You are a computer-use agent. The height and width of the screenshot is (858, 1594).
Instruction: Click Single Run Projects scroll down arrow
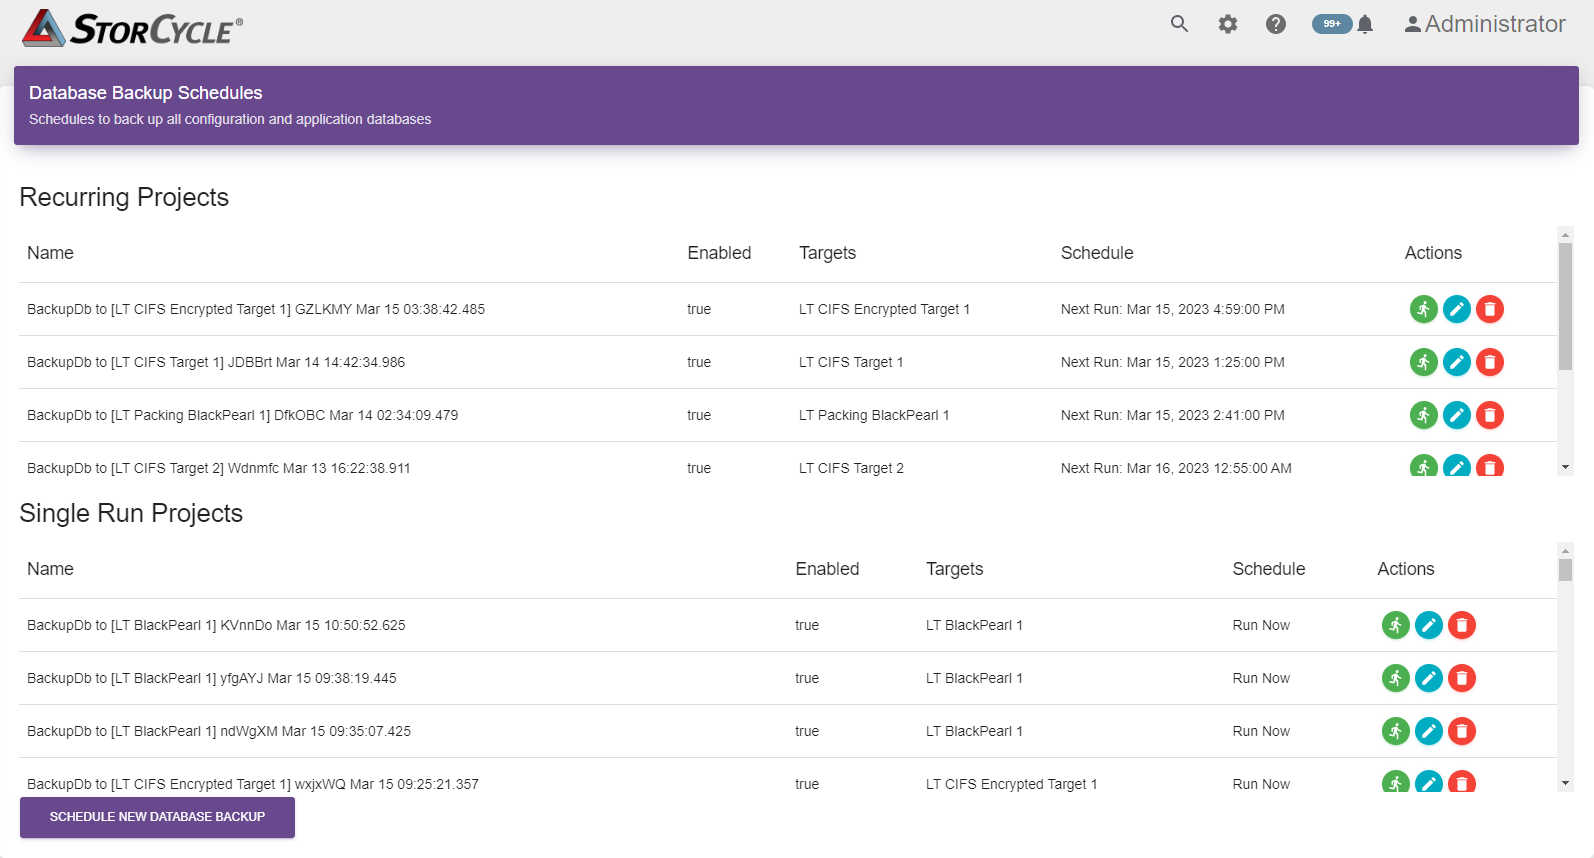tap(1565, 783)
